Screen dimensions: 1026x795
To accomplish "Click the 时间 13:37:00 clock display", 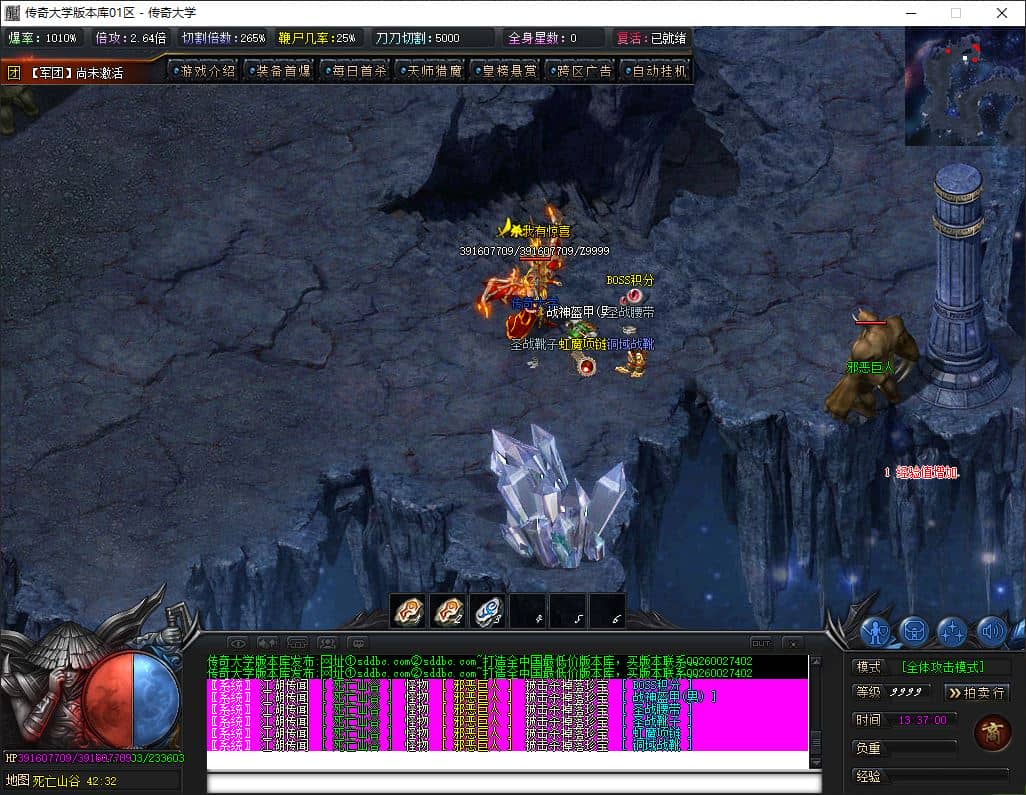I will tap(902, 720).
